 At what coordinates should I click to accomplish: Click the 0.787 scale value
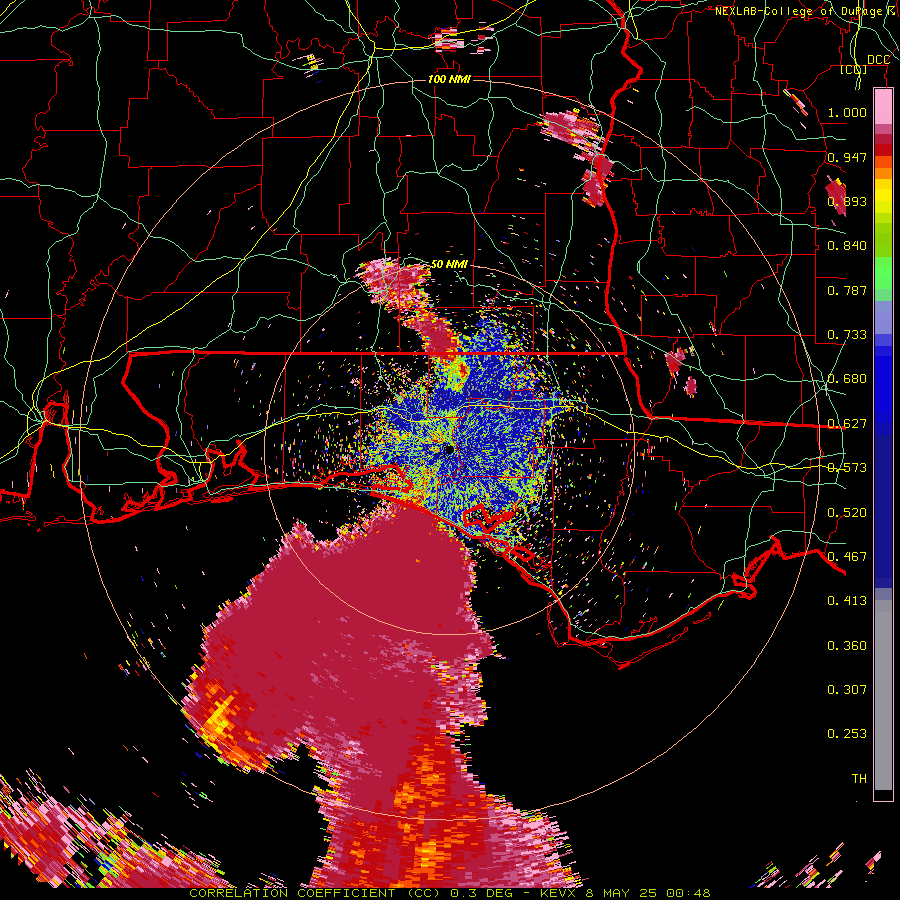(x=847, y=290)
